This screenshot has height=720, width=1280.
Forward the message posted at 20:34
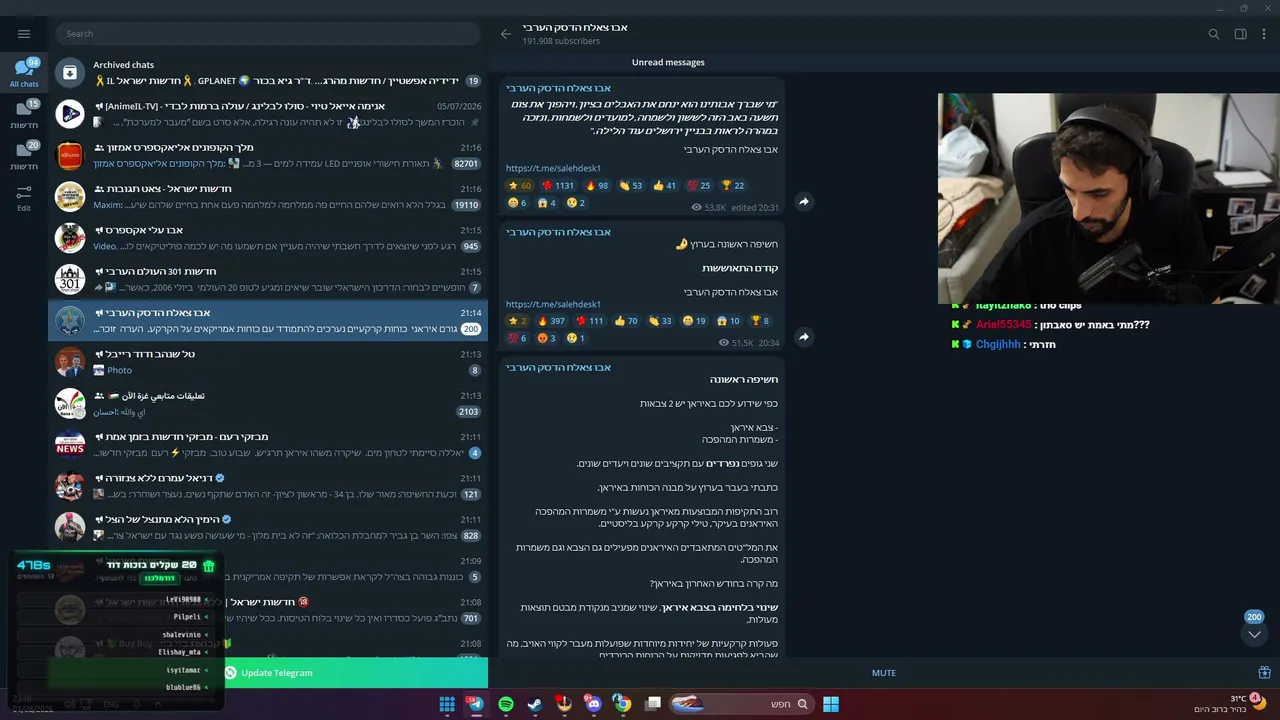[x=803, y=337]
